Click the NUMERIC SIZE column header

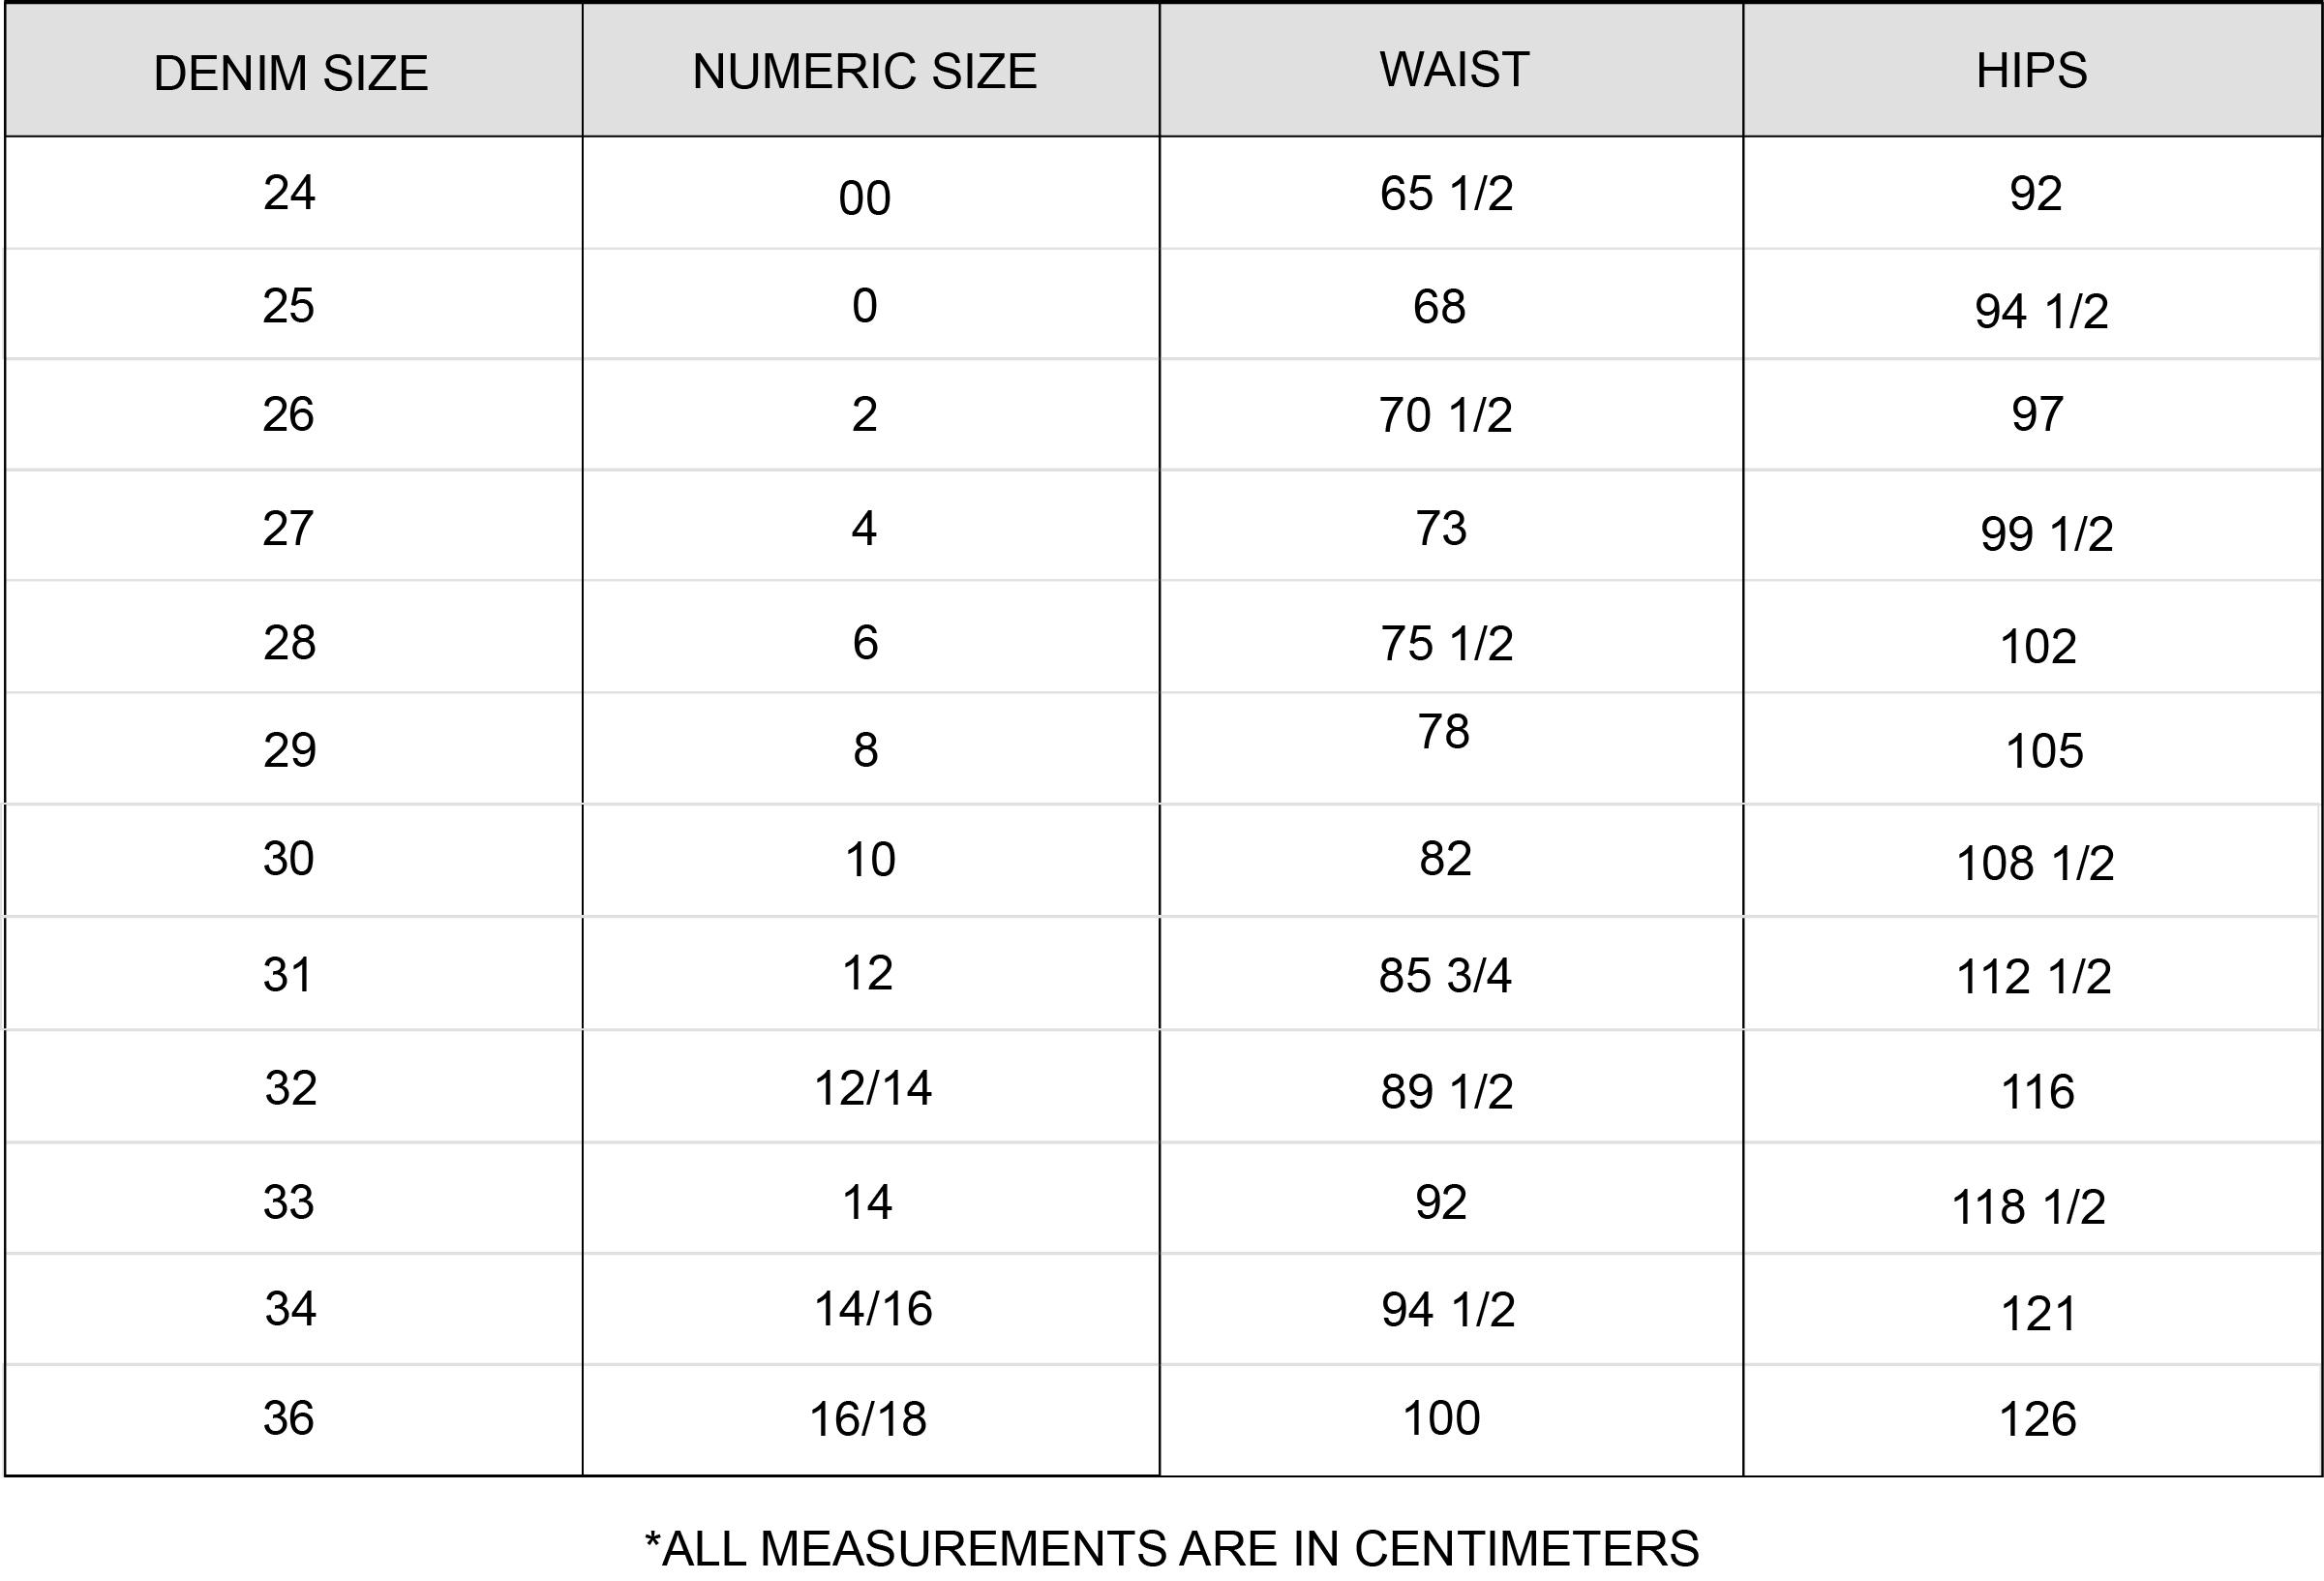pos(865,71)
